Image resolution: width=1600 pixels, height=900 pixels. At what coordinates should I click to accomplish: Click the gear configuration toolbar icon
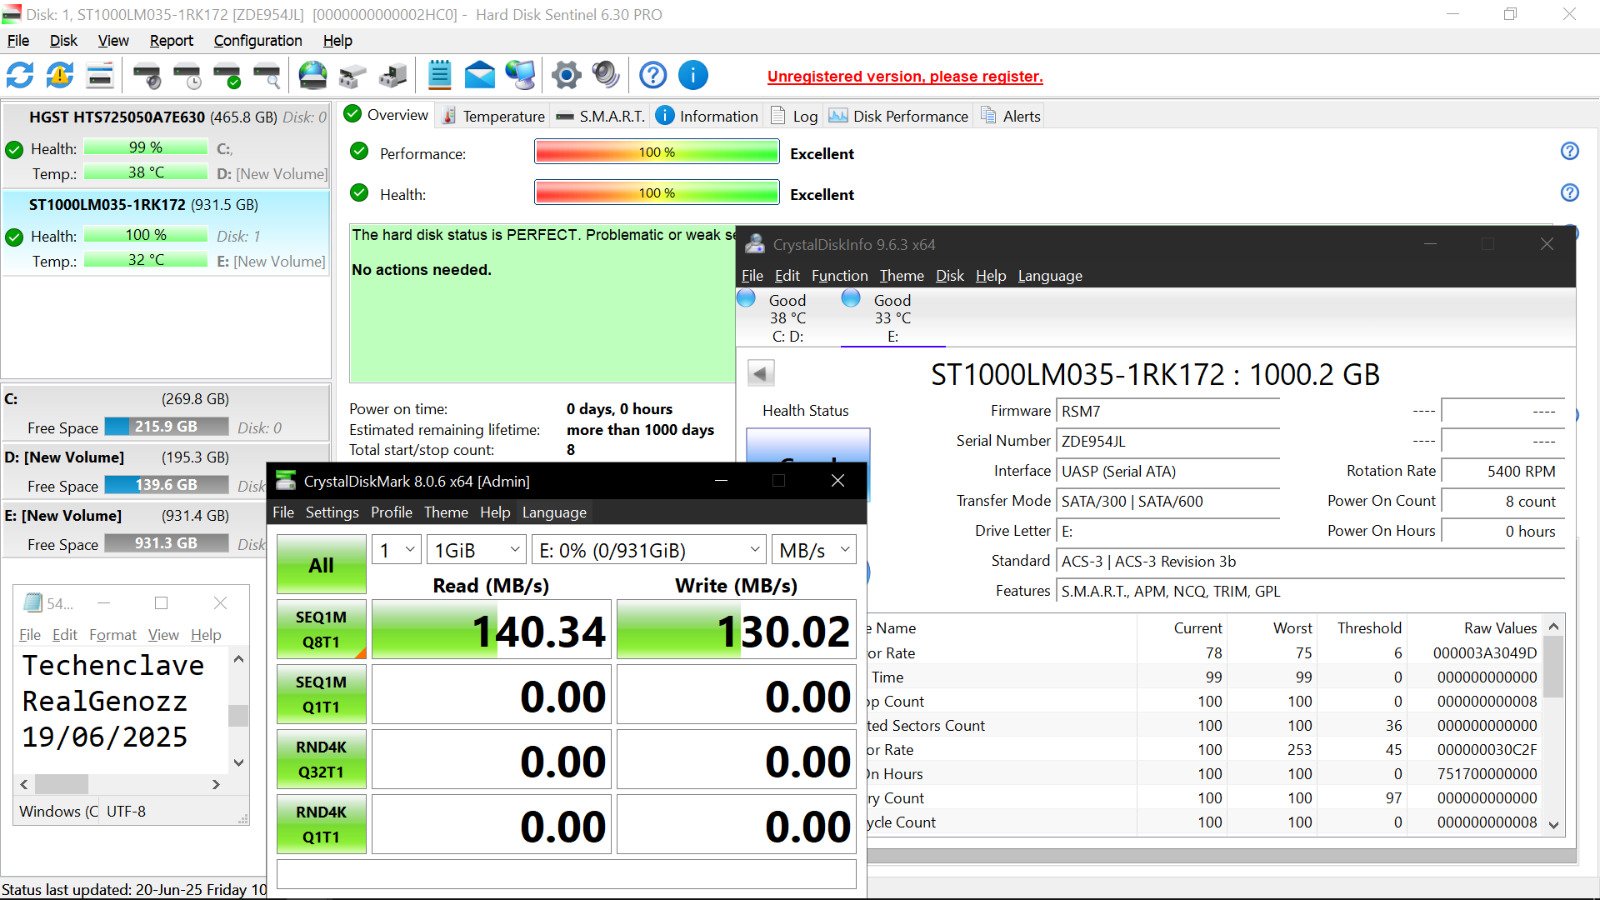(x=566, y=75)
